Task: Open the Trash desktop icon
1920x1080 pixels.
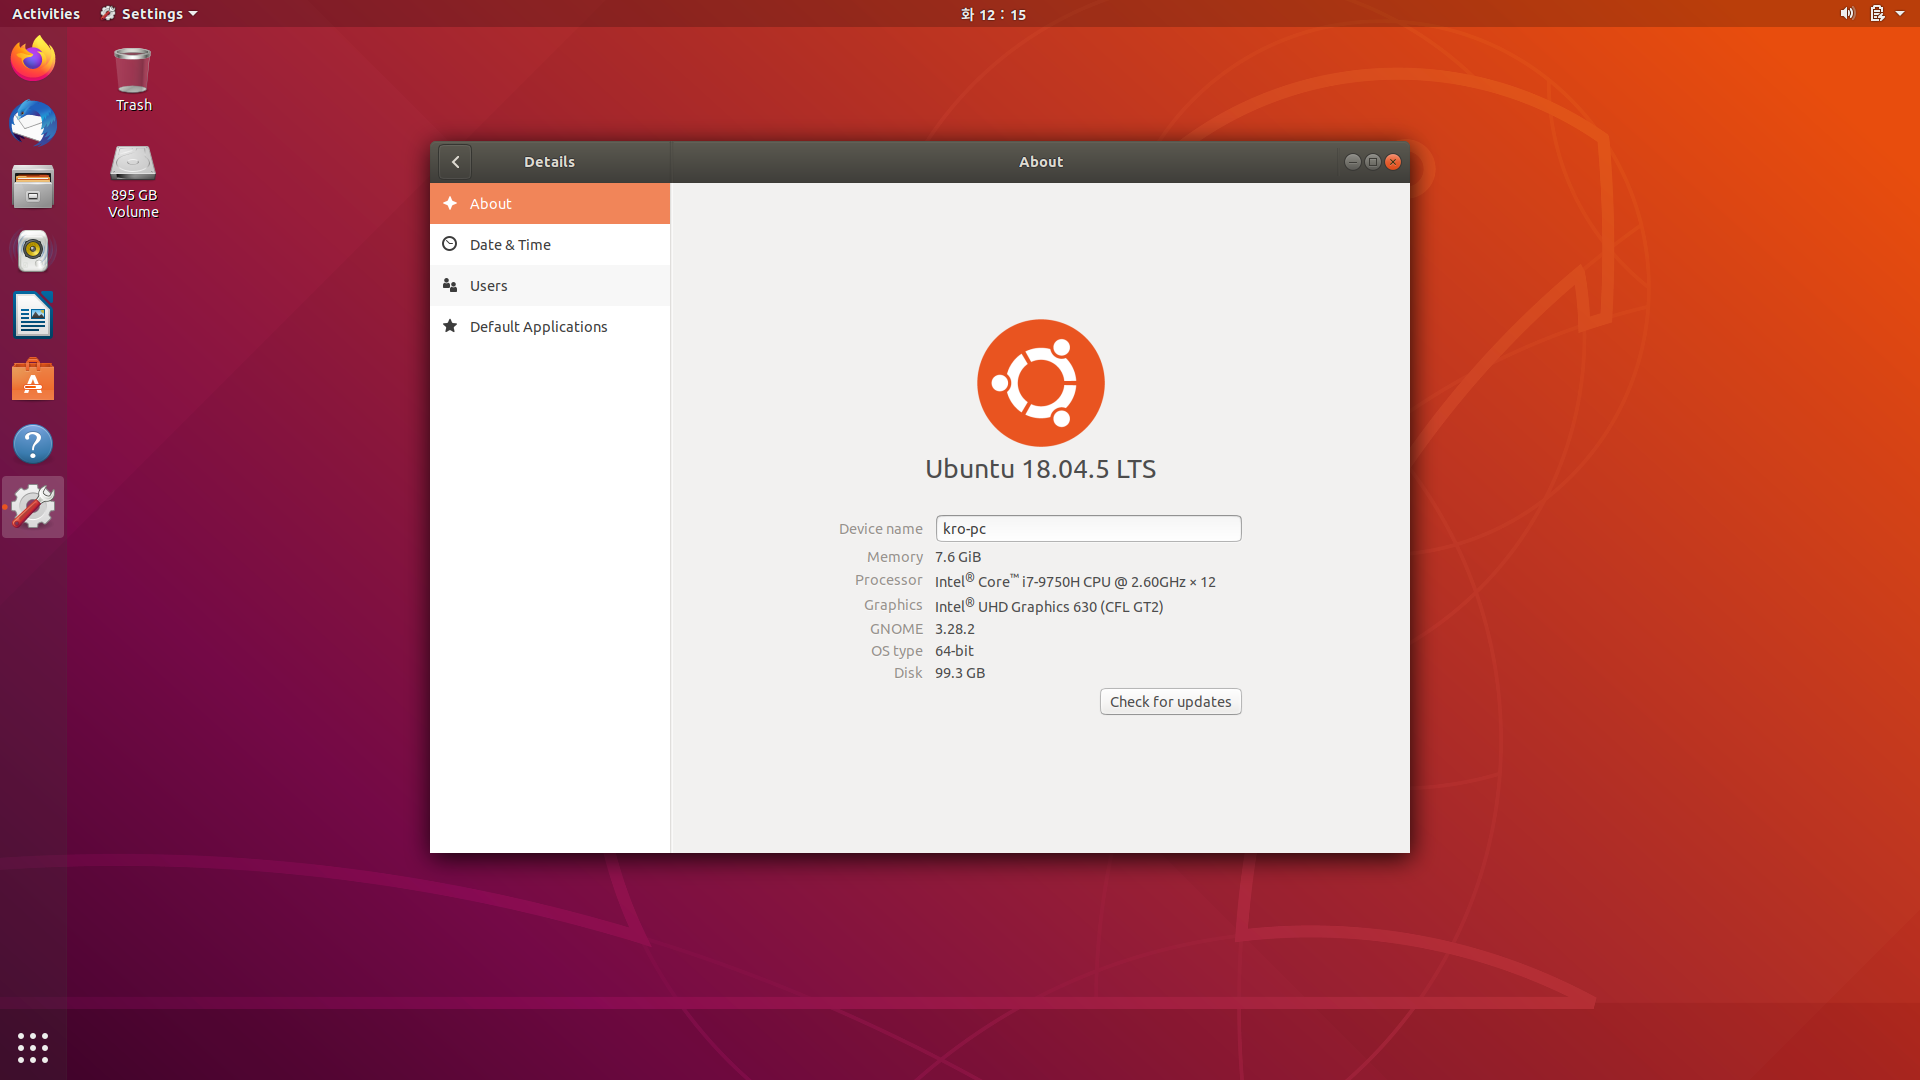Action: click(x=133, y=80)
